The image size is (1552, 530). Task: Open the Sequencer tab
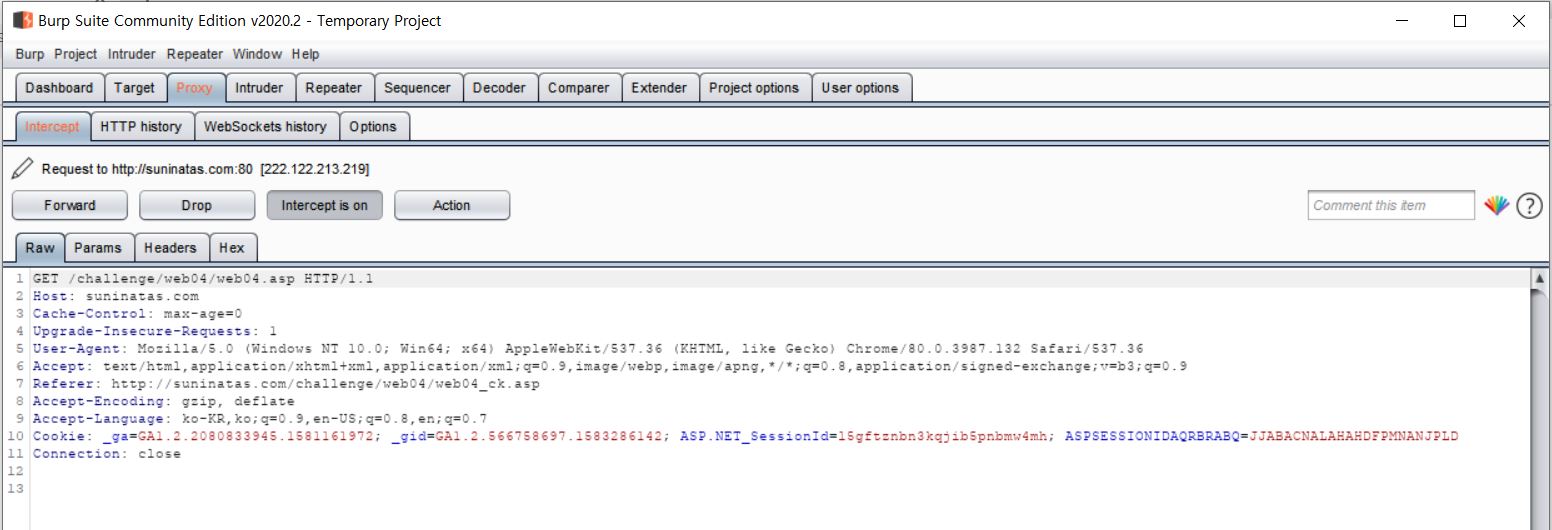418,88
